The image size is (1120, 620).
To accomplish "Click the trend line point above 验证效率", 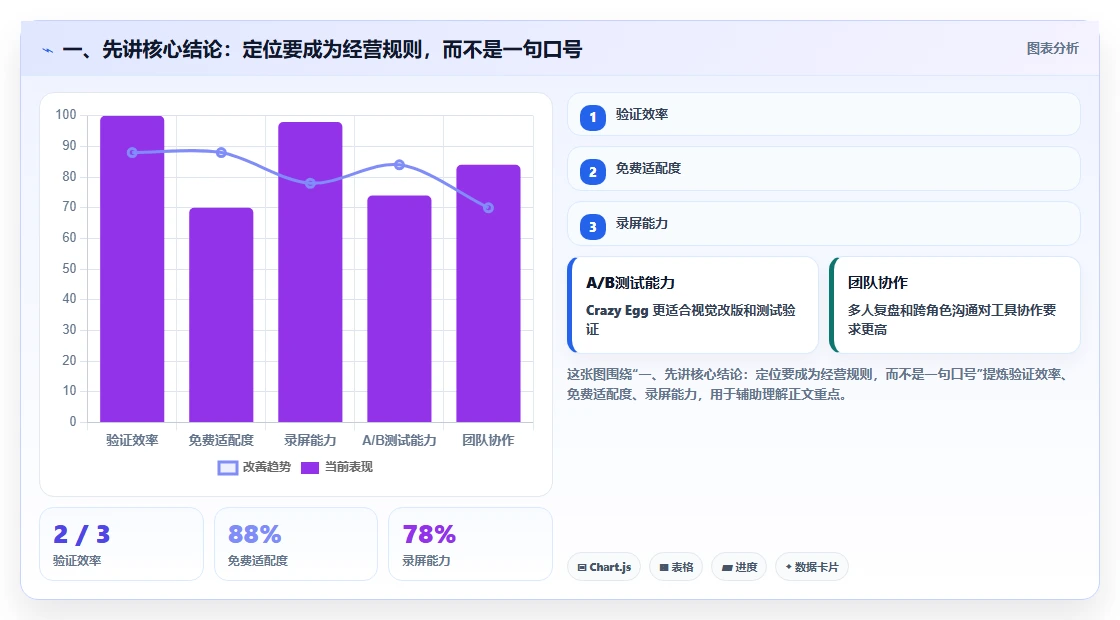I will 132,152.
